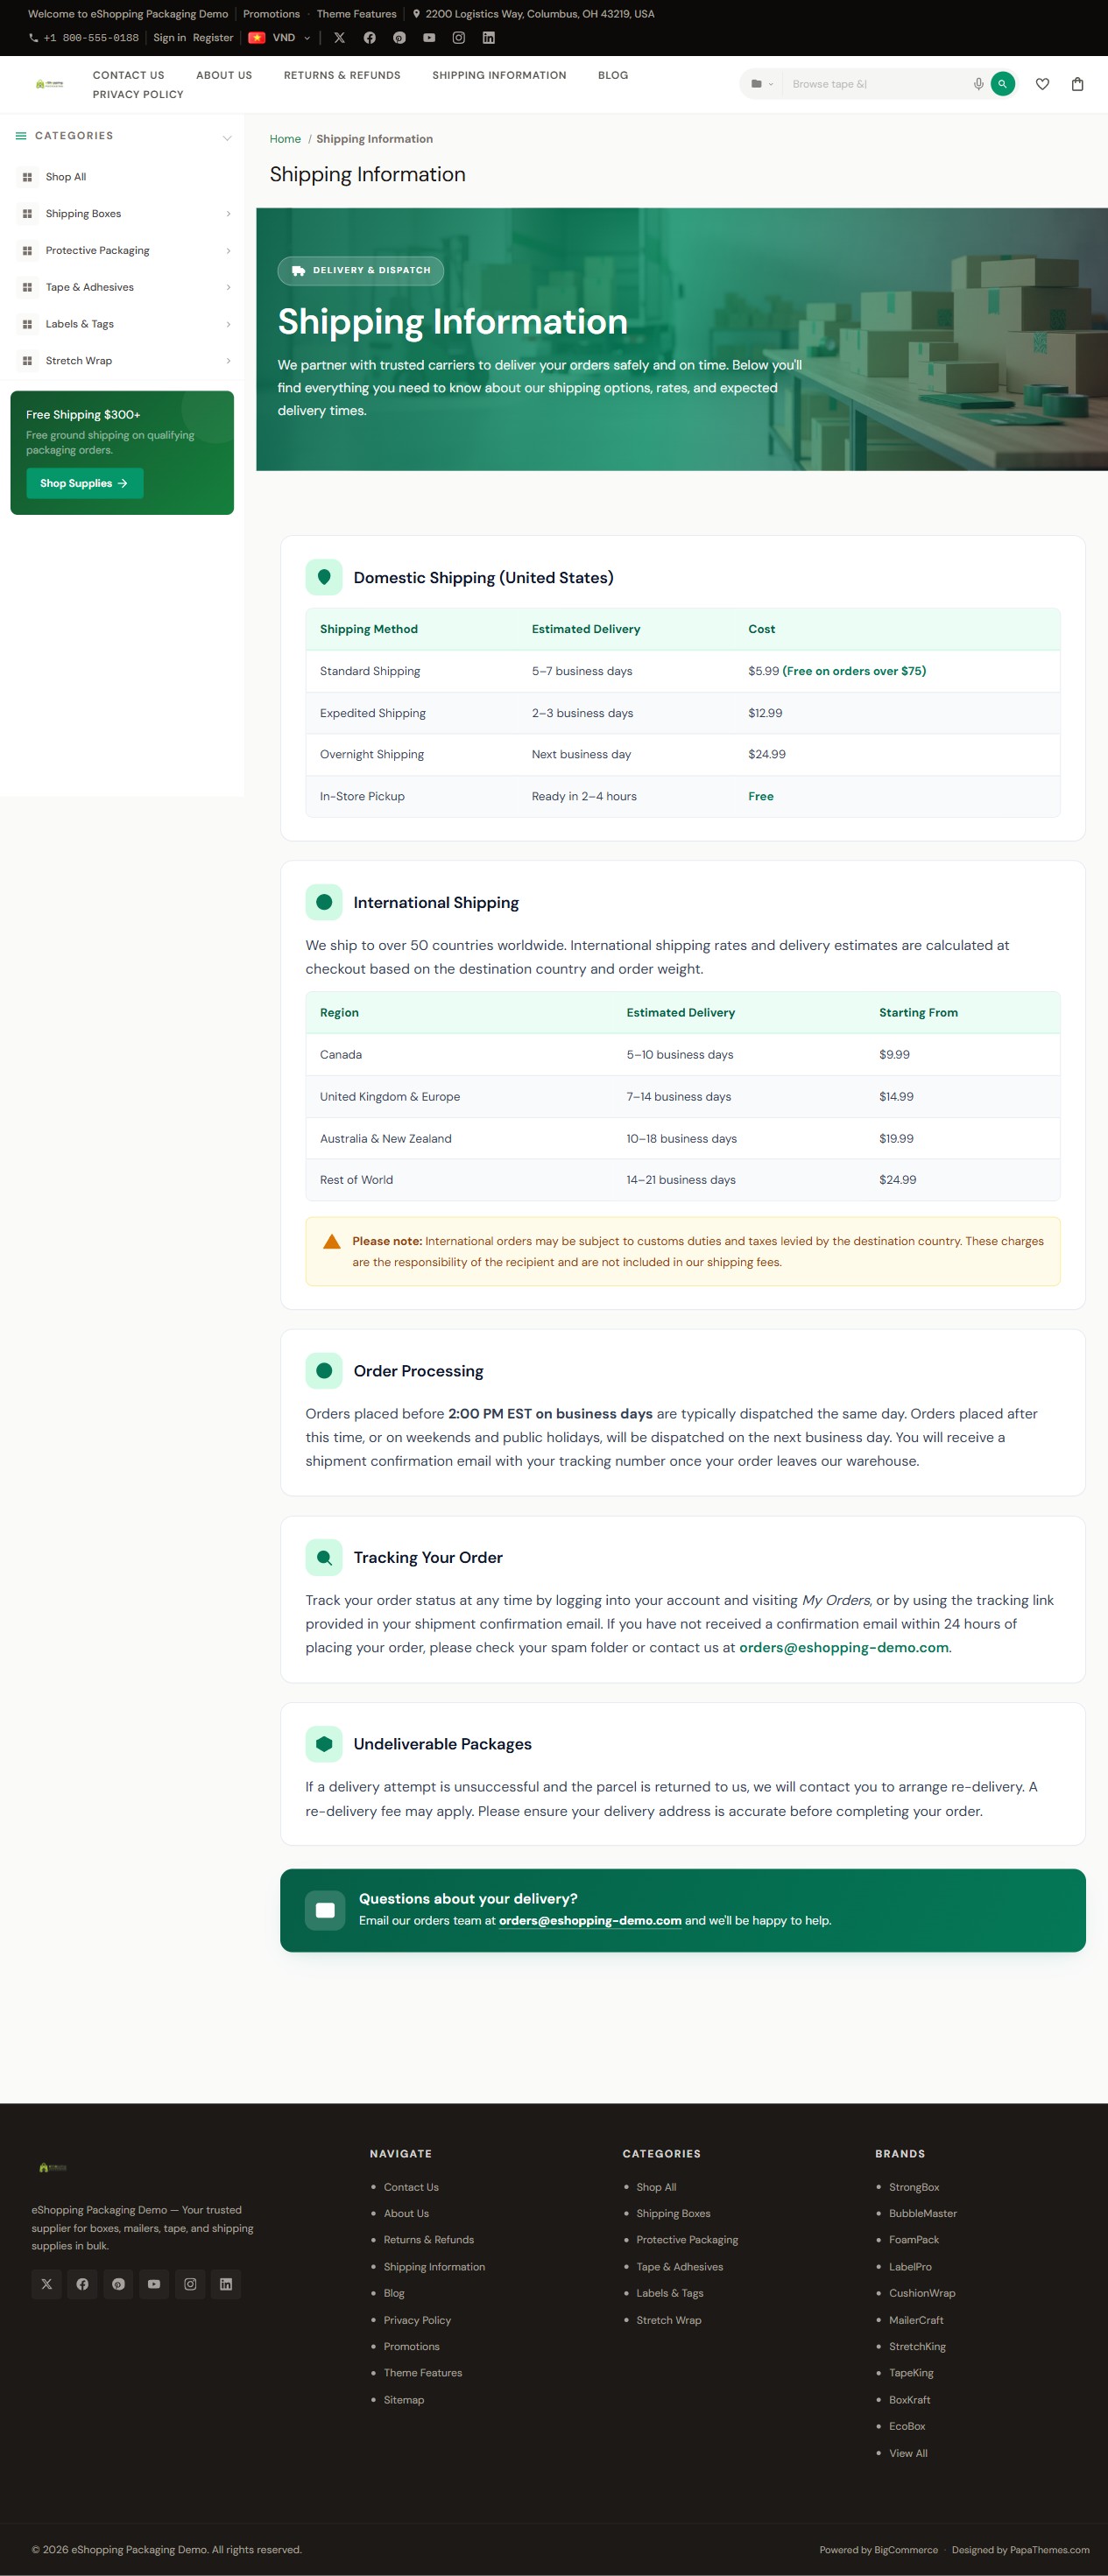Viewport: 1108px width, 2576px height.
Task: Open the VND currency dropdown
Action: point(280,38)
